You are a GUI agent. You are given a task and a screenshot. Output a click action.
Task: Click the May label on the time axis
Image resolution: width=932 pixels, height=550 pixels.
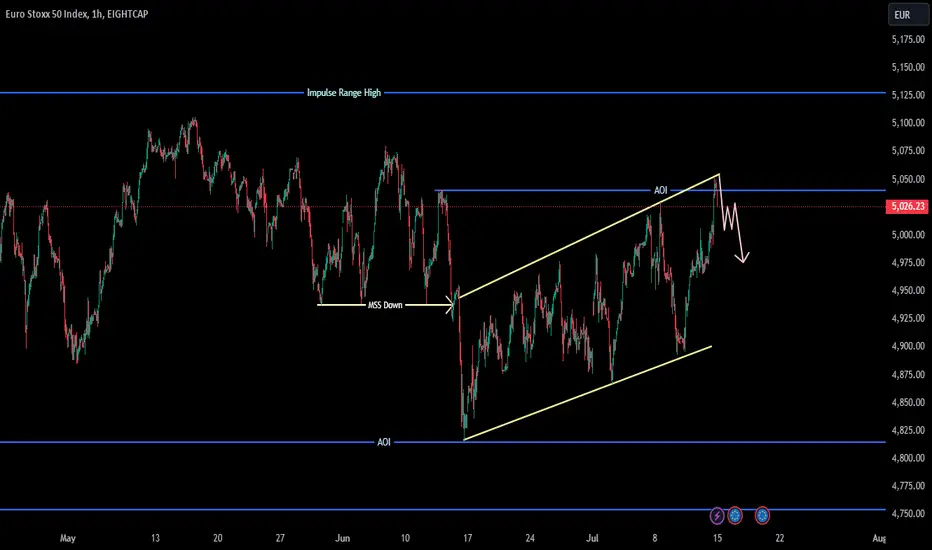coord(68,538)
